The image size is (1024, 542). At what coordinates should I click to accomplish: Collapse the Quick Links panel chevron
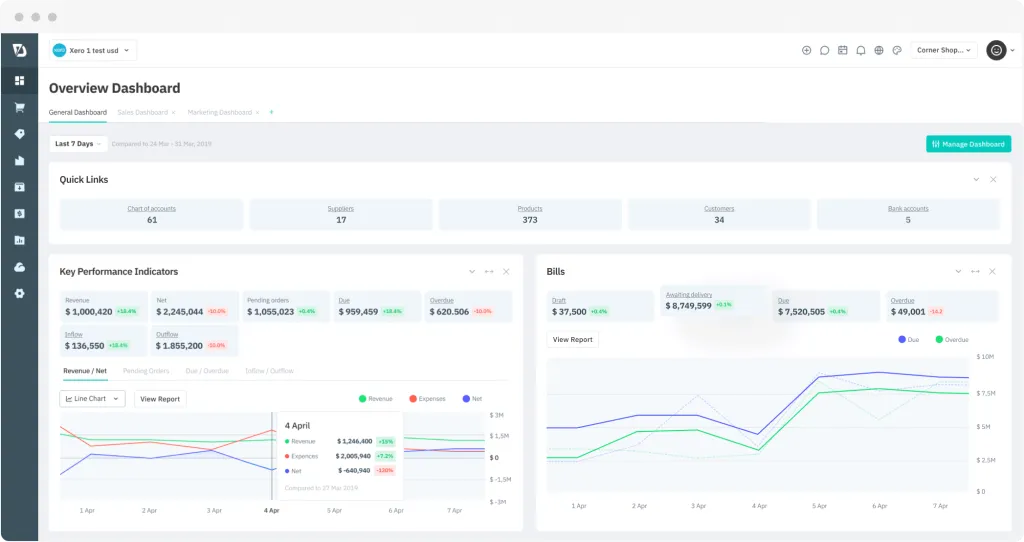click(x=976, y=180)
